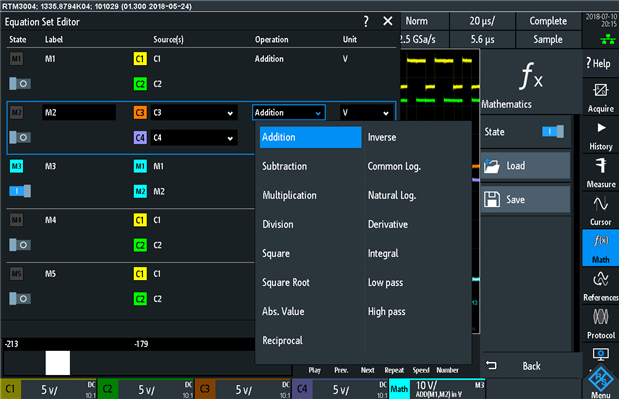Screen dimensions: 619x399
Task: Select the Math 10 V/ channel tab
Action: (x=437, y=389)
